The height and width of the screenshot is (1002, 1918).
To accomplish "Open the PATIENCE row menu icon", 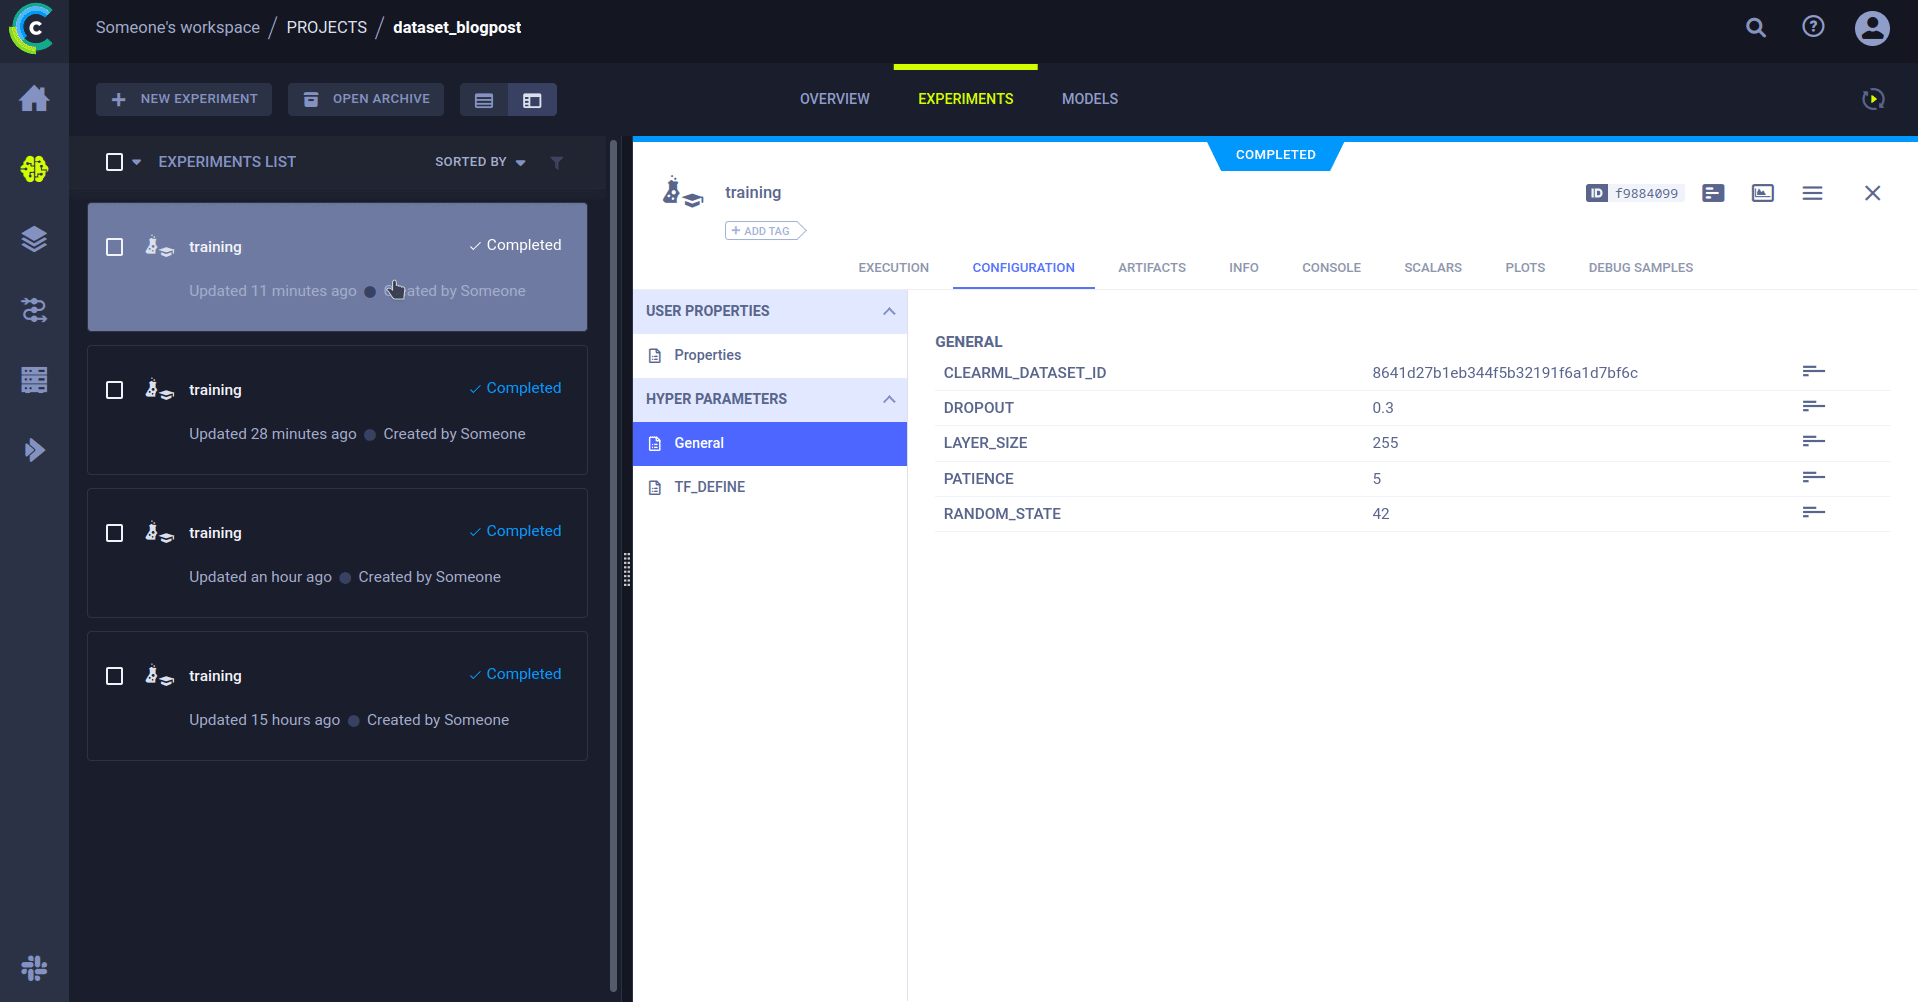I will click(x=1814, y=477).
